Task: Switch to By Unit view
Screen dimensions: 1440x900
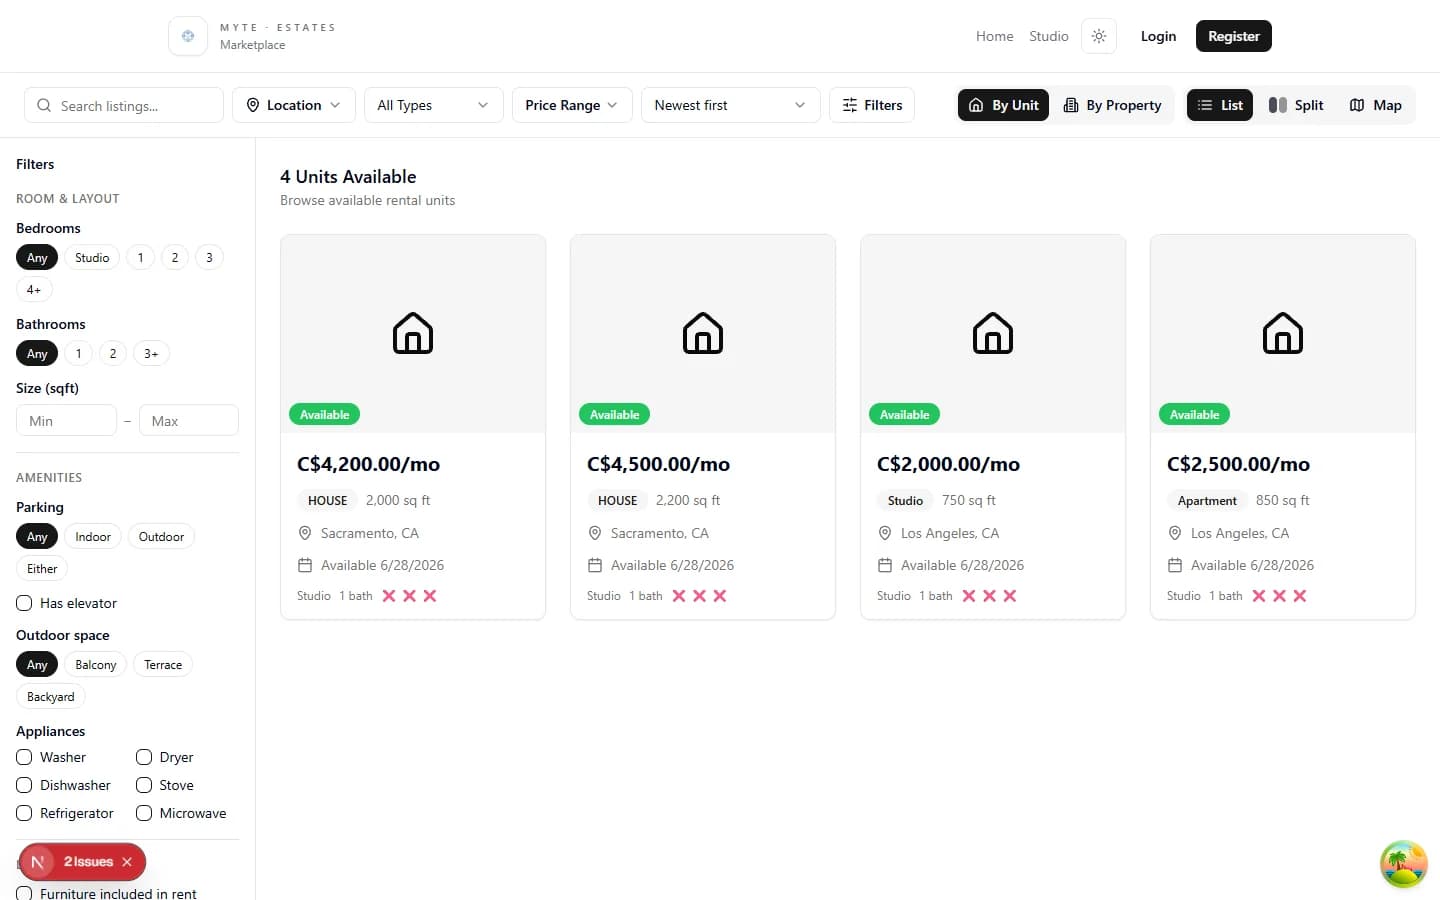Action: click(1003, 105)
